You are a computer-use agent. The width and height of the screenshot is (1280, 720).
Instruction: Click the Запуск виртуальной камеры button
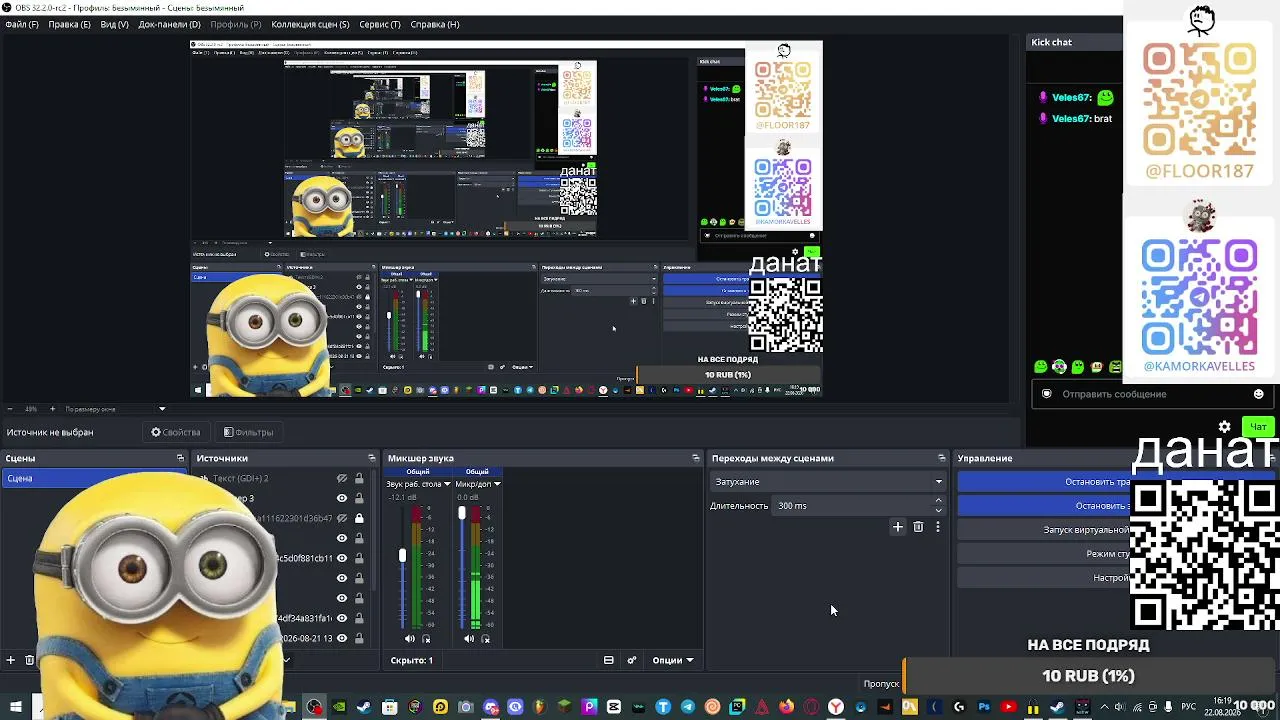[x=1044, y=530]
